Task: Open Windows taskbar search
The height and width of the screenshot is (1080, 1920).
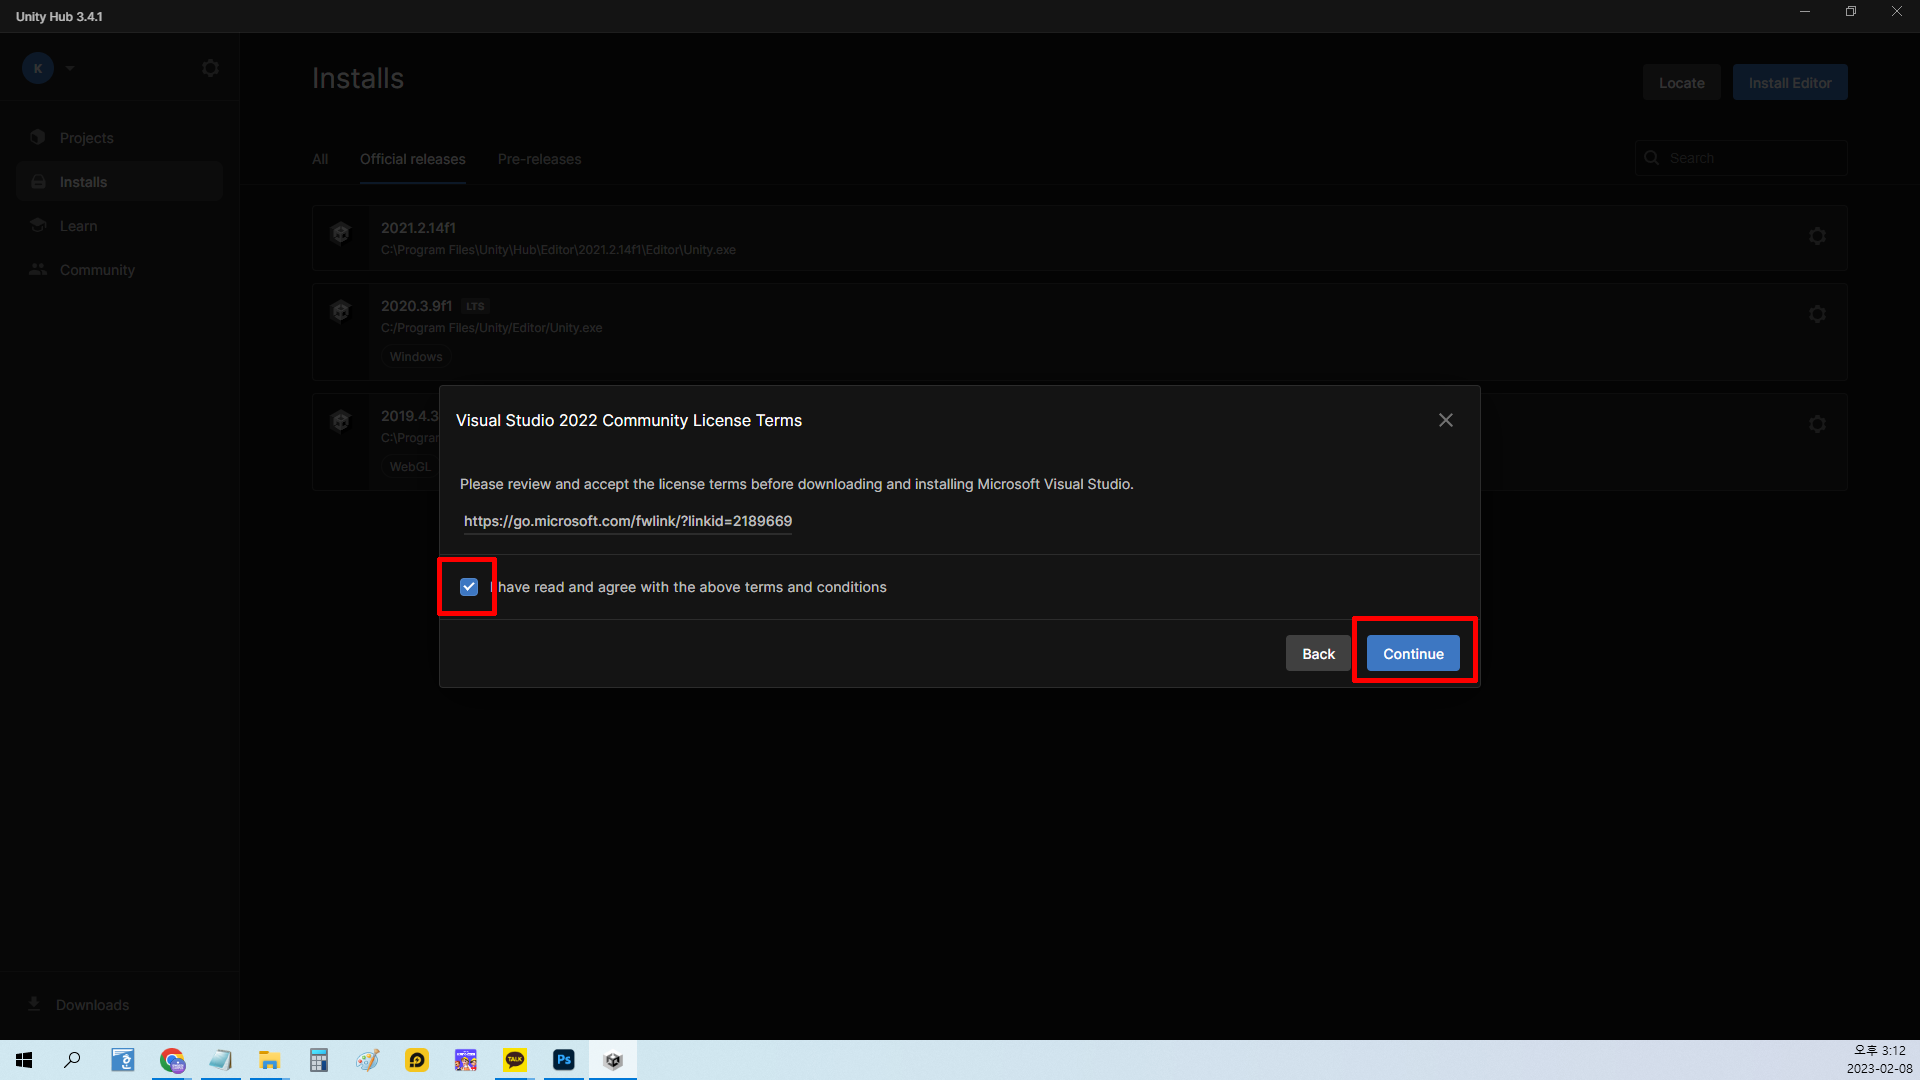Action: pyautogui.click(x=72, y=1060)
